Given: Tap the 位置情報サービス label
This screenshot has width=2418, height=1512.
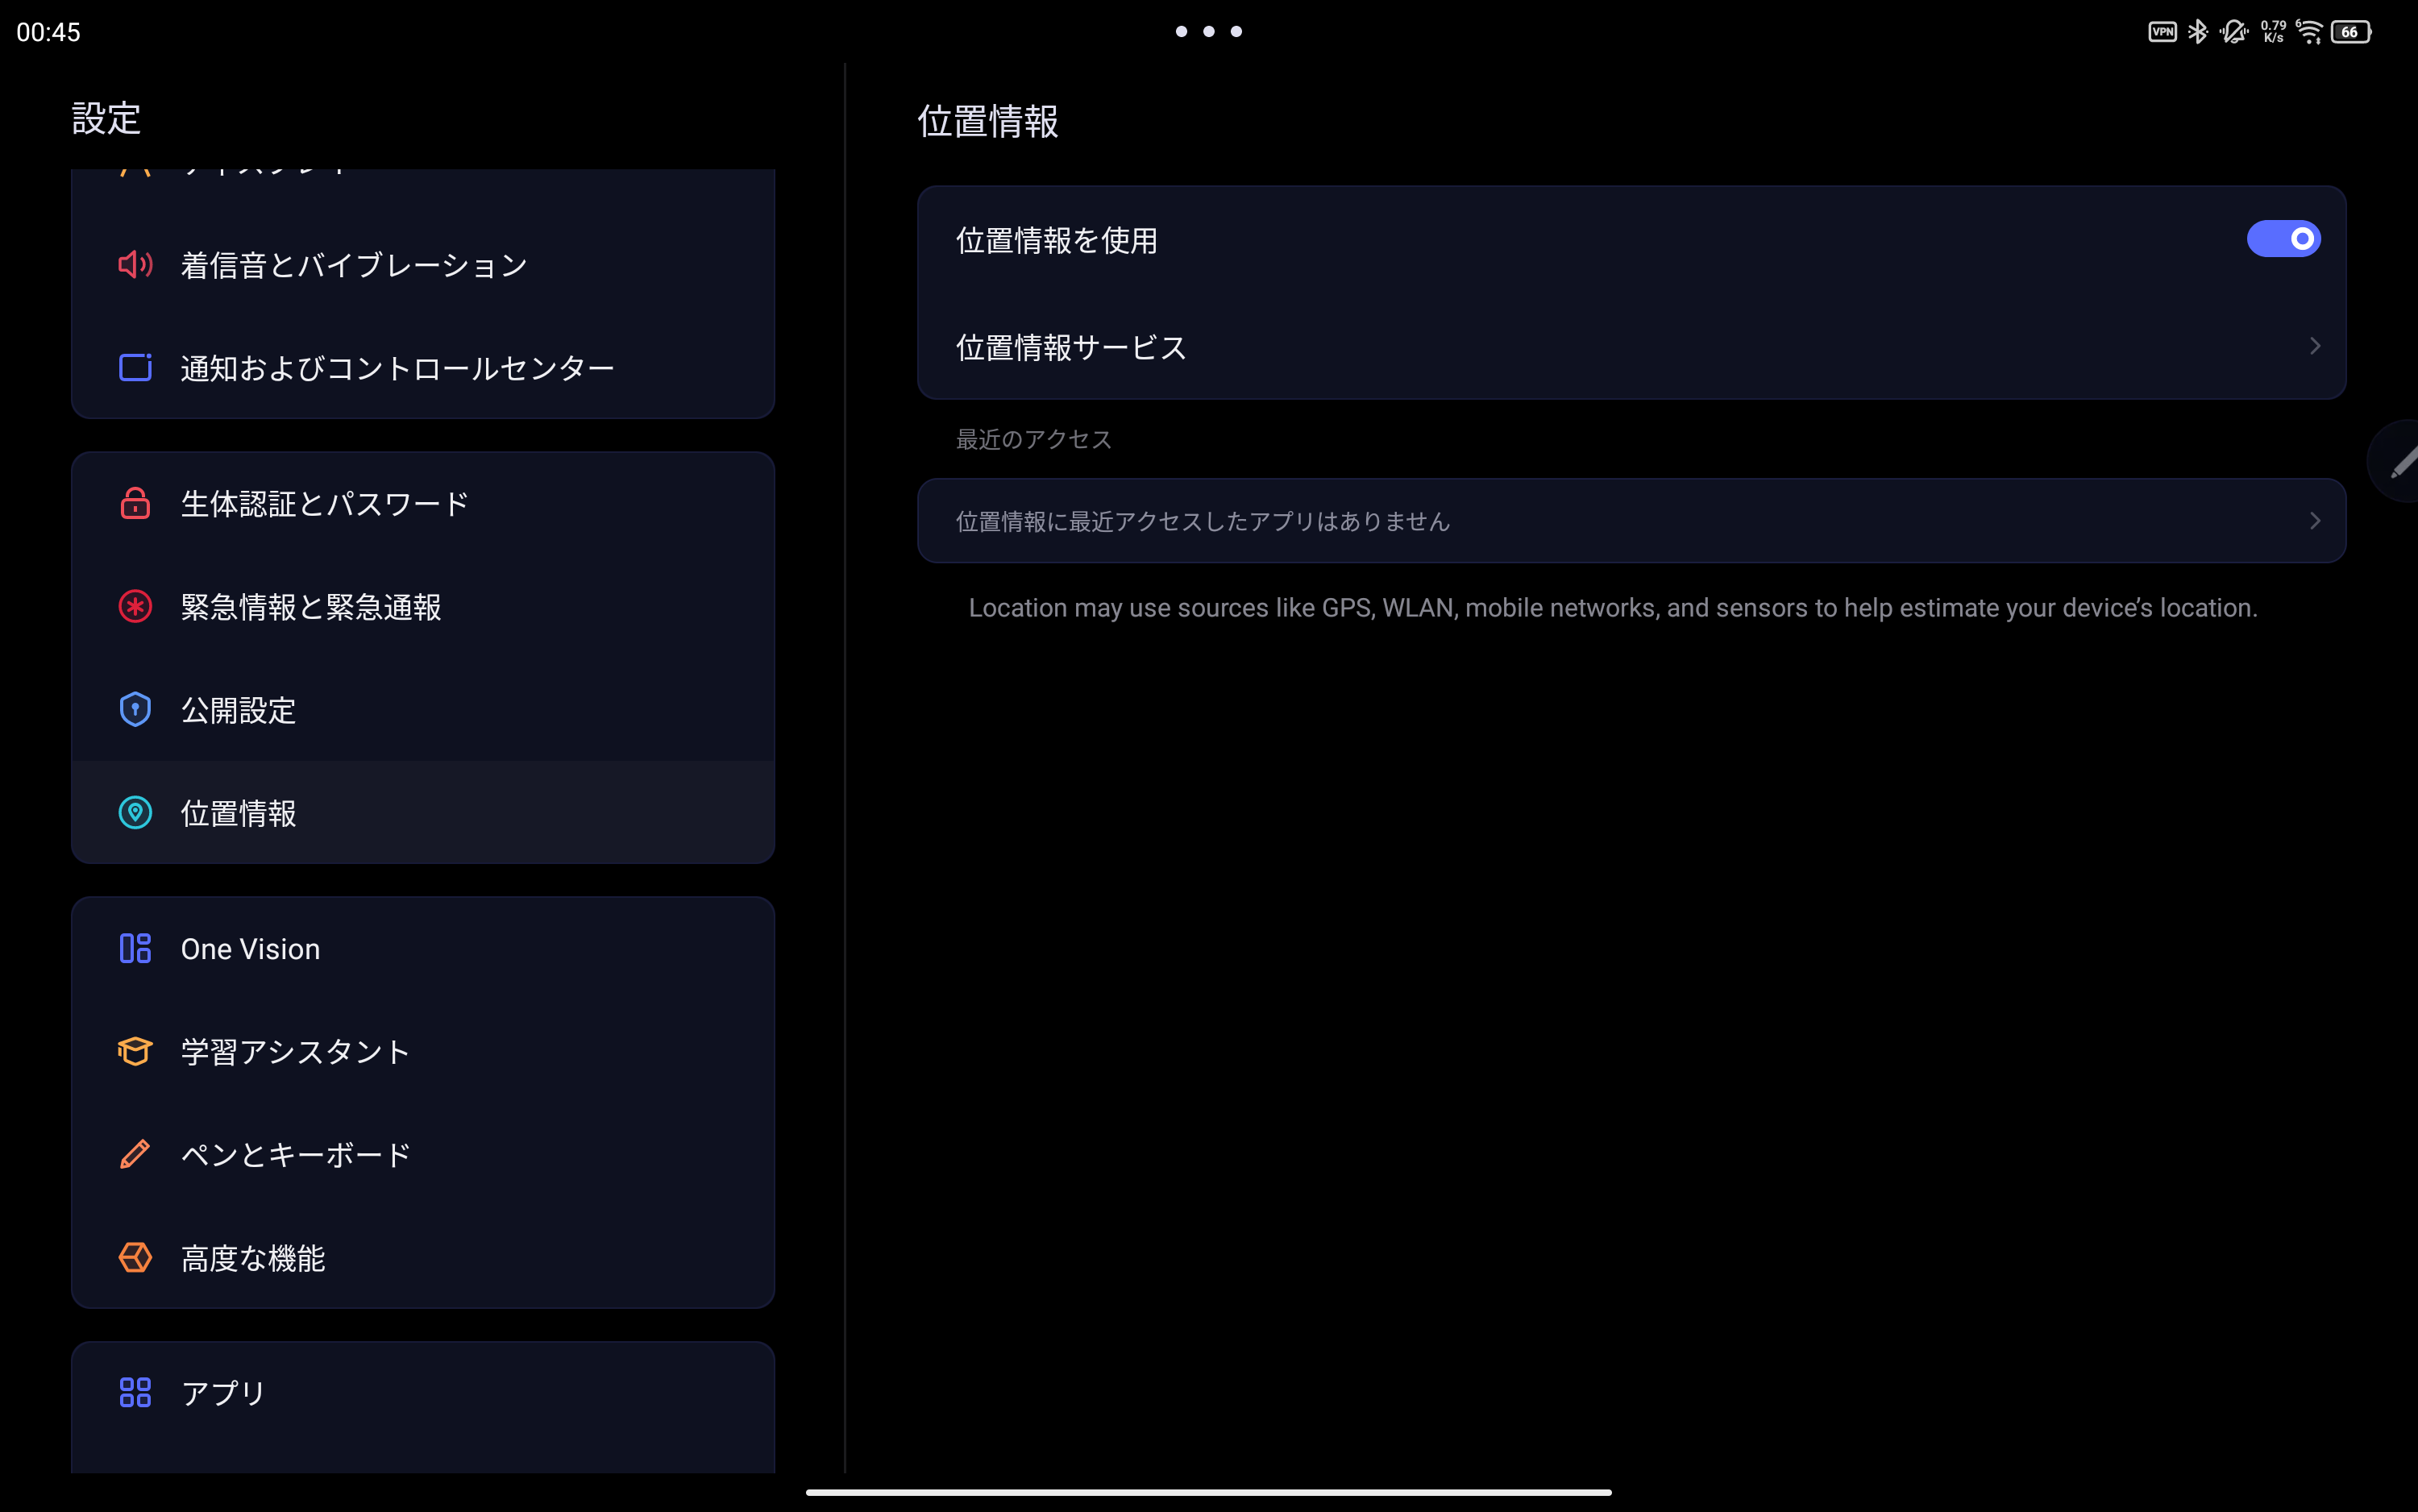Looking at the screenshot, I should (x=1071, y=347).
